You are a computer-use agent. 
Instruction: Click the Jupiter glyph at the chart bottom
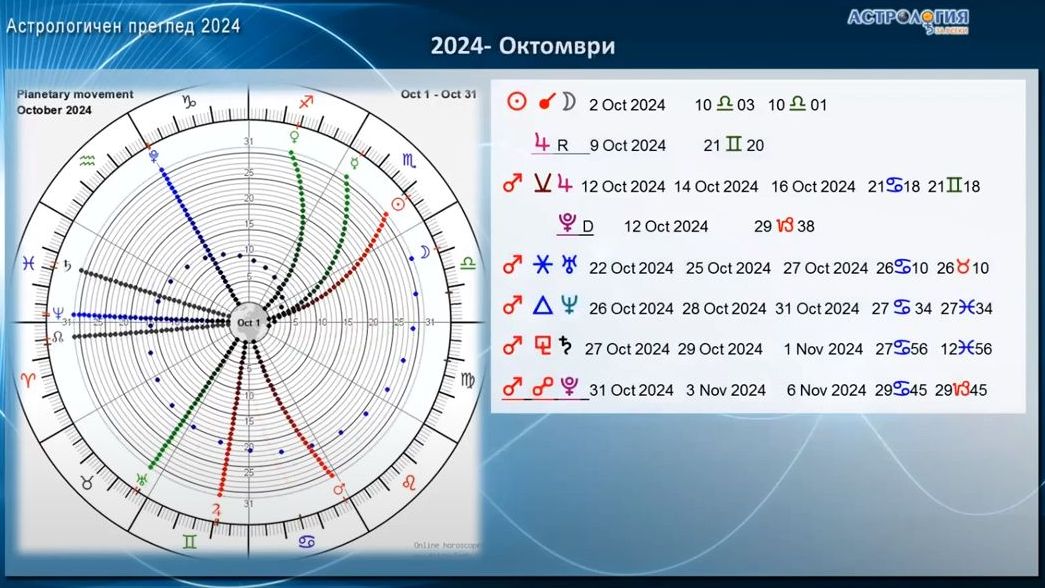216,510
